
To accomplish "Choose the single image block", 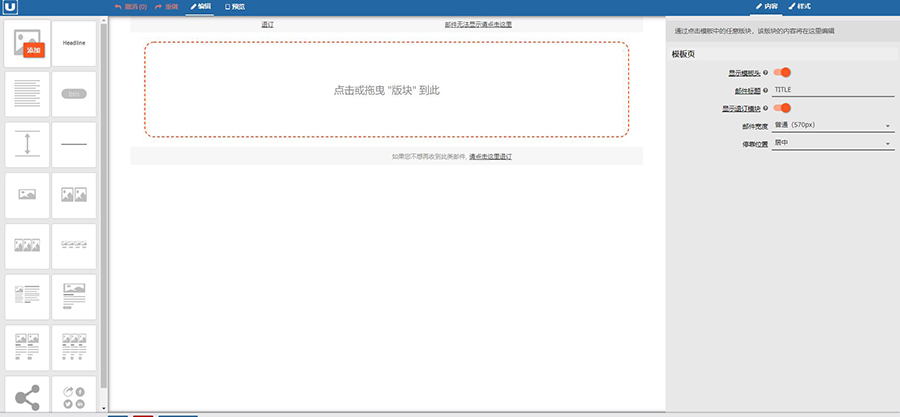I will 27,195.
